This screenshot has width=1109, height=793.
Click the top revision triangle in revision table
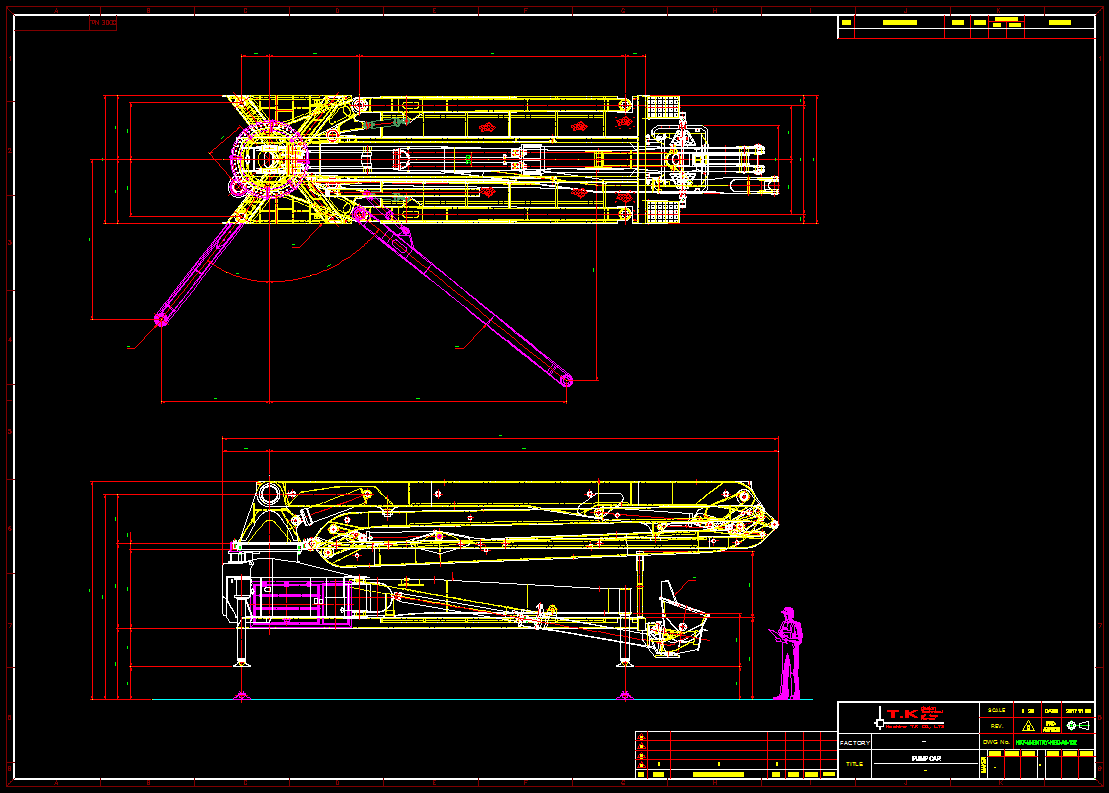tap(641, 738)
